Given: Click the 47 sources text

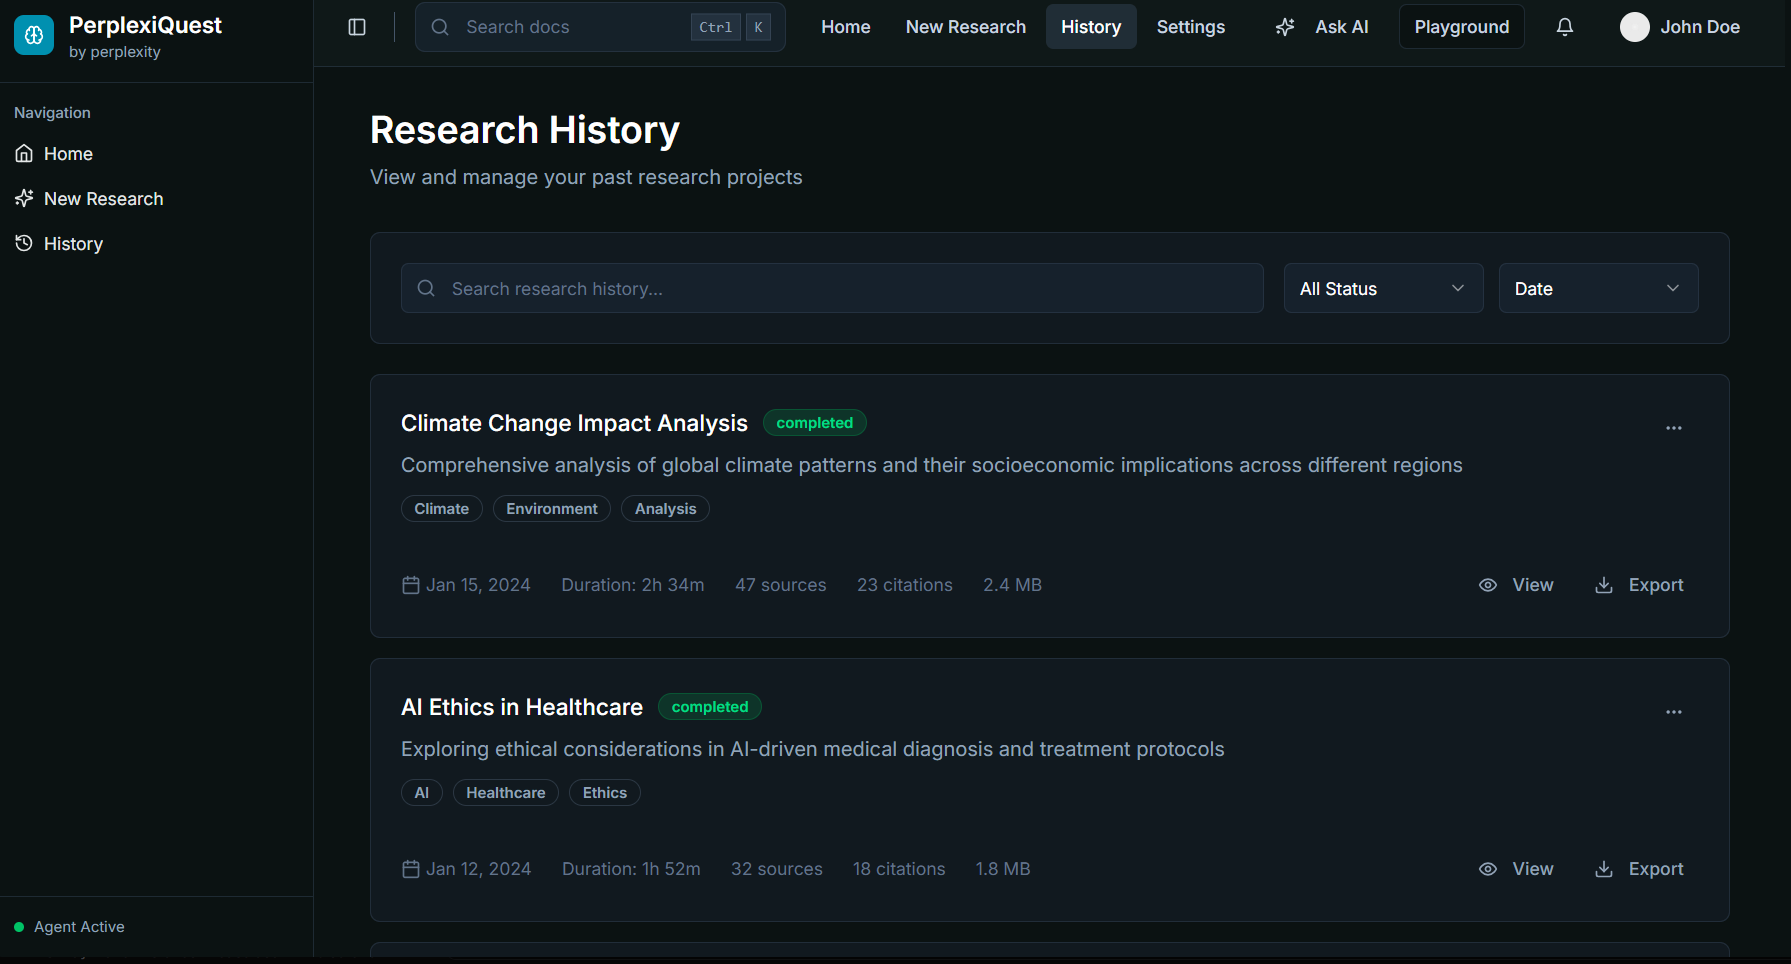Looking at the screenshot, I should click(781, 585).
